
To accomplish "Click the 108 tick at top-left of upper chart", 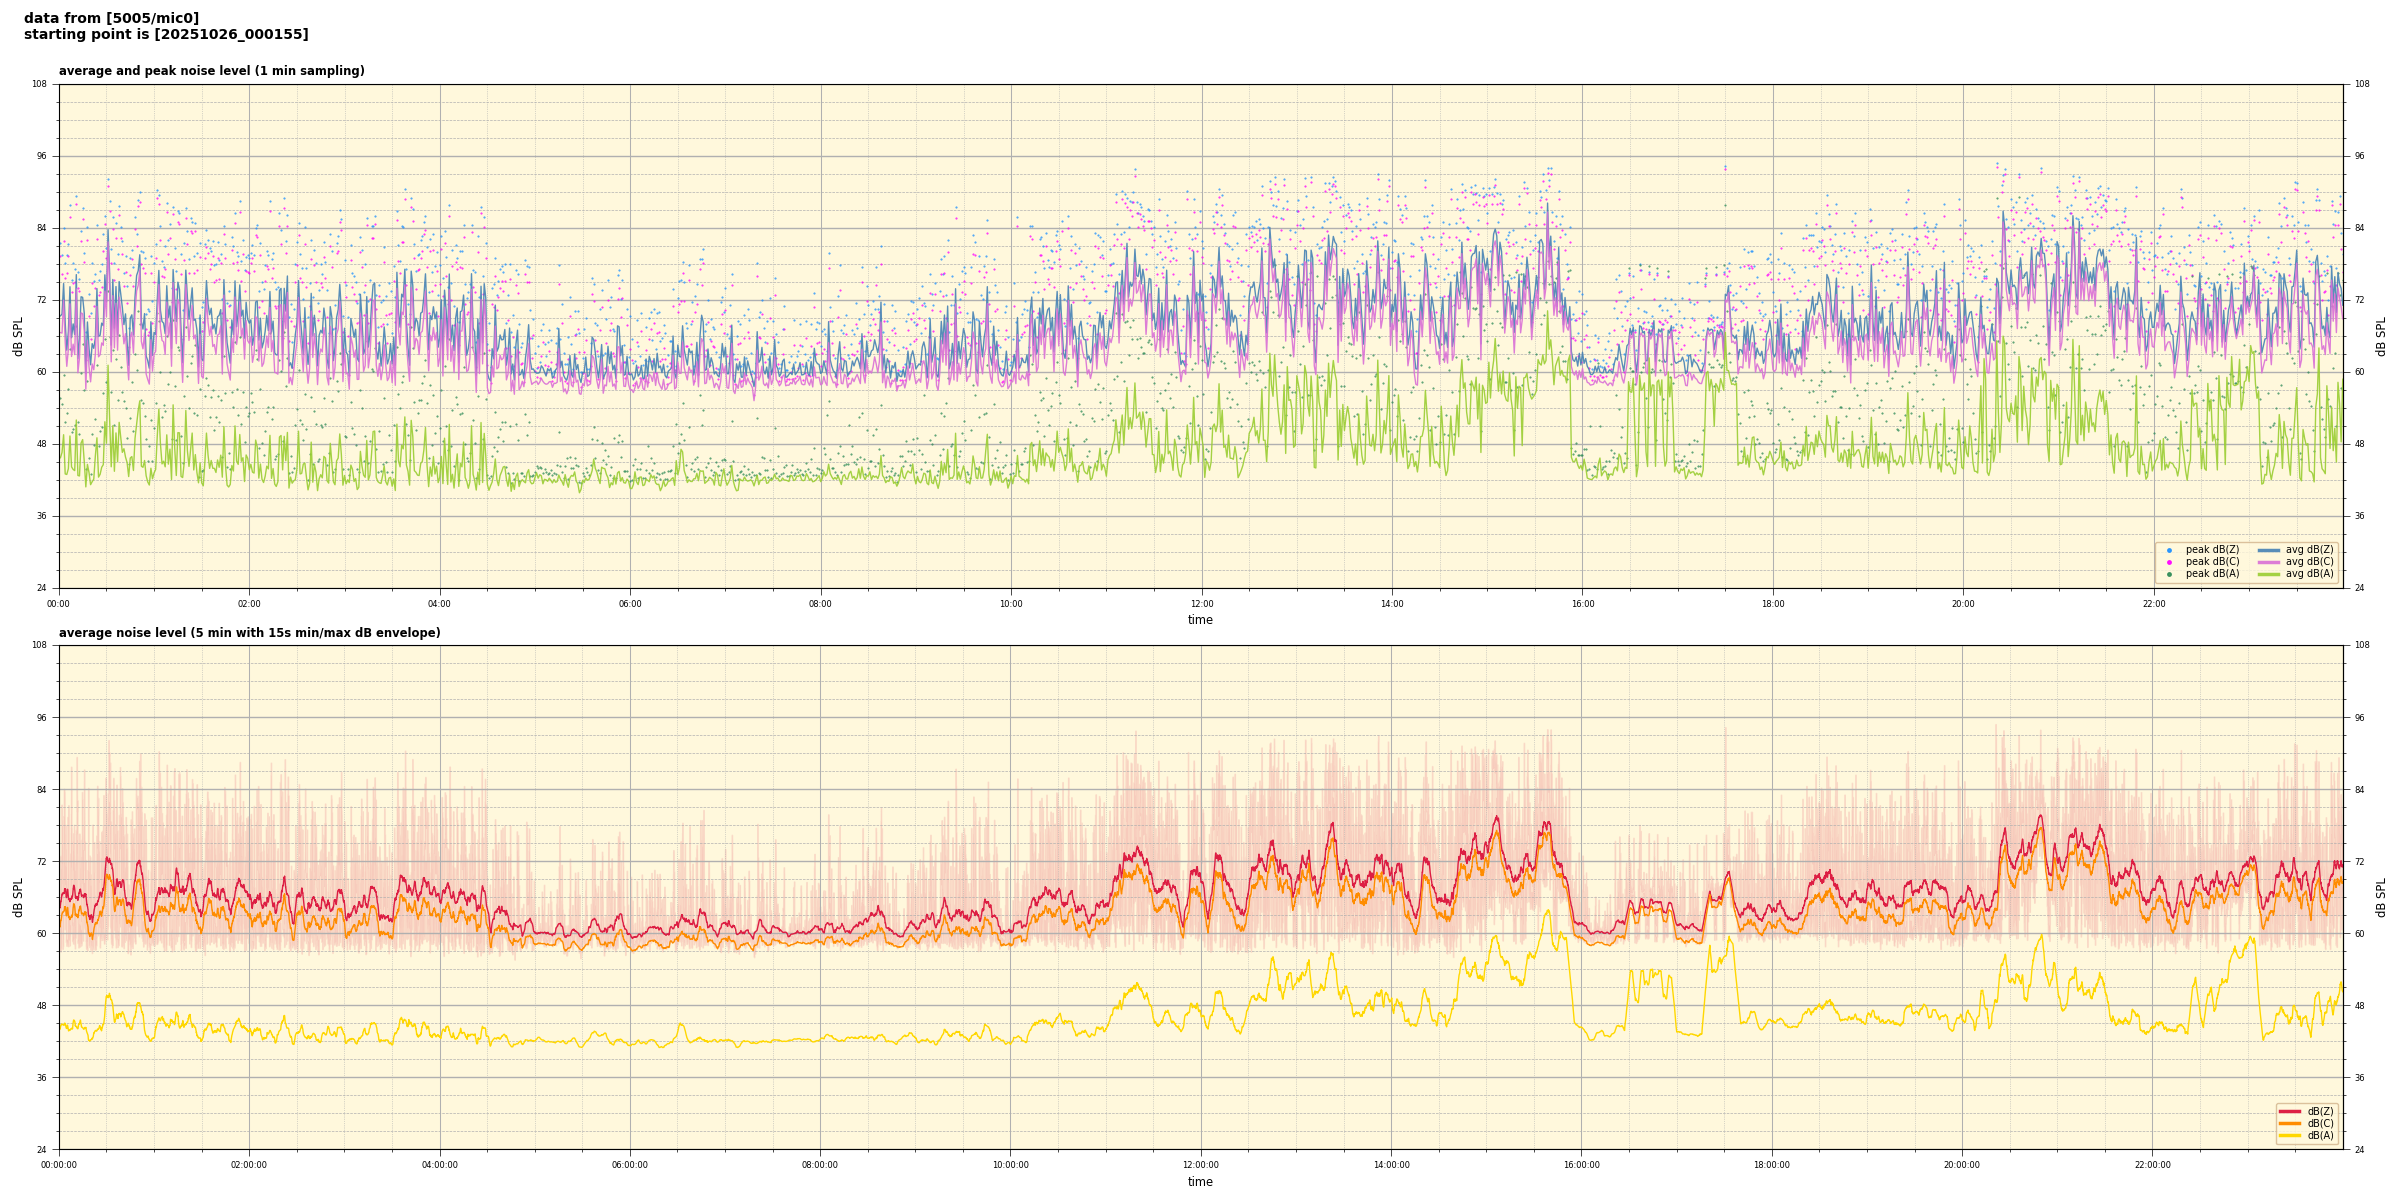I will (39, 84).
